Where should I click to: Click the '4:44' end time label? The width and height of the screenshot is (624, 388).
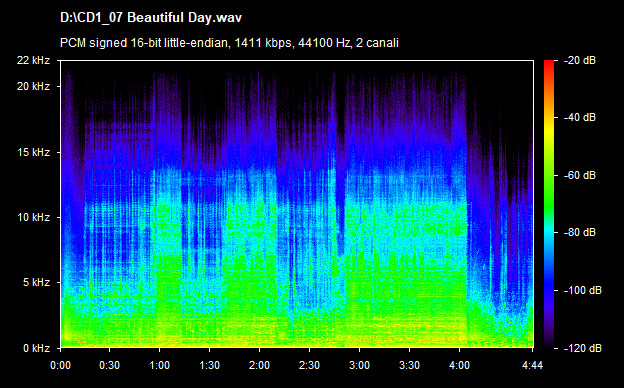point(532,365)
